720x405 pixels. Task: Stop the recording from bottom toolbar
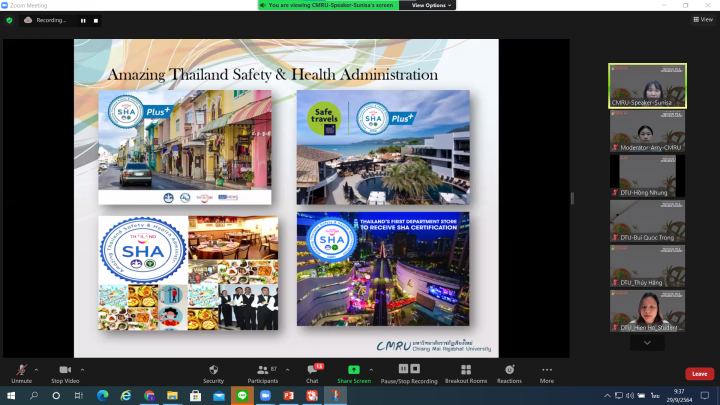(x=415, y=369)
